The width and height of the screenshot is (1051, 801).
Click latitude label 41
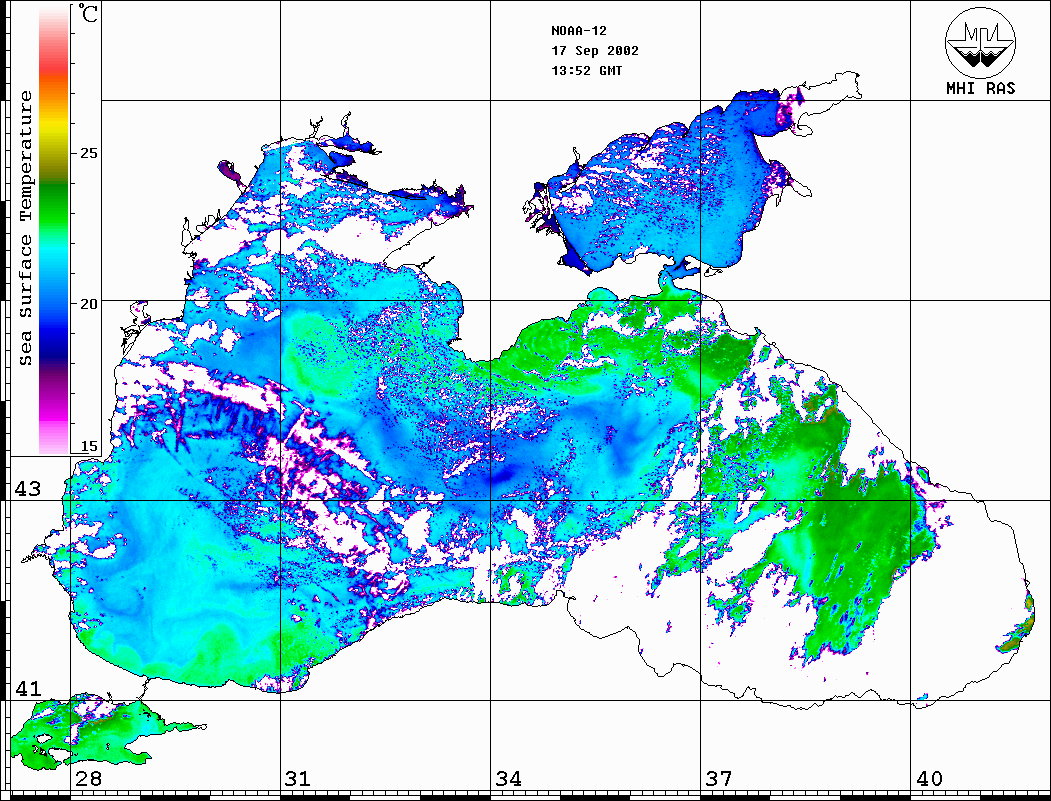27,688
